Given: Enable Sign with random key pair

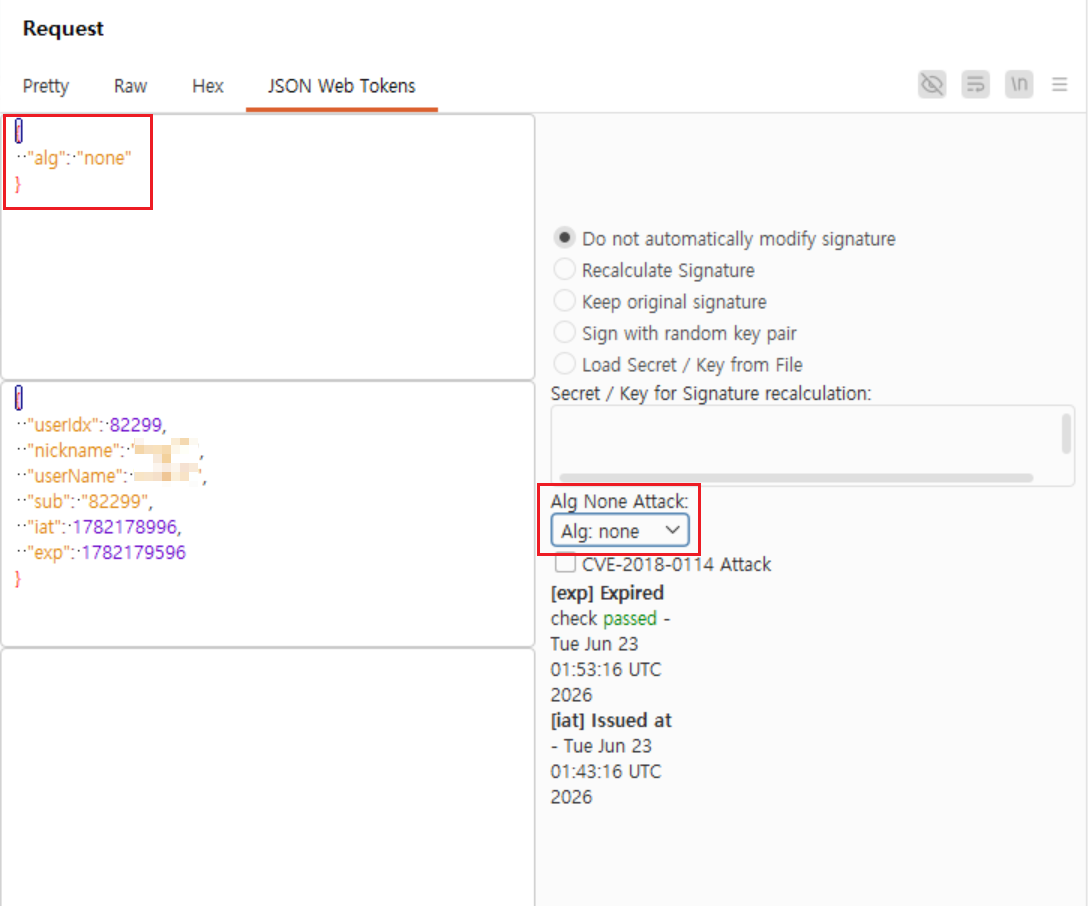Looking at the screenshot, I should tap(564, 333).
